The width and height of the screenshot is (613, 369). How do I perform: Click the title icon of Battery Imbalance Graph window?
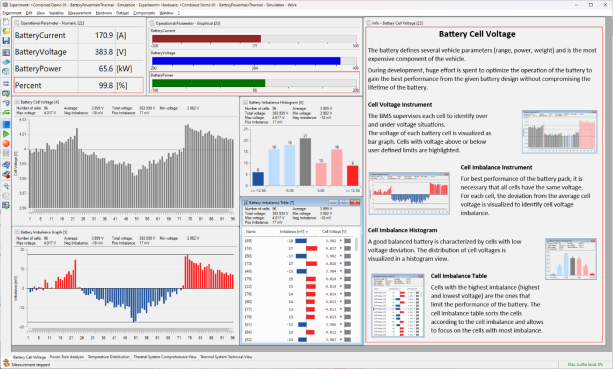coord(17,232)
